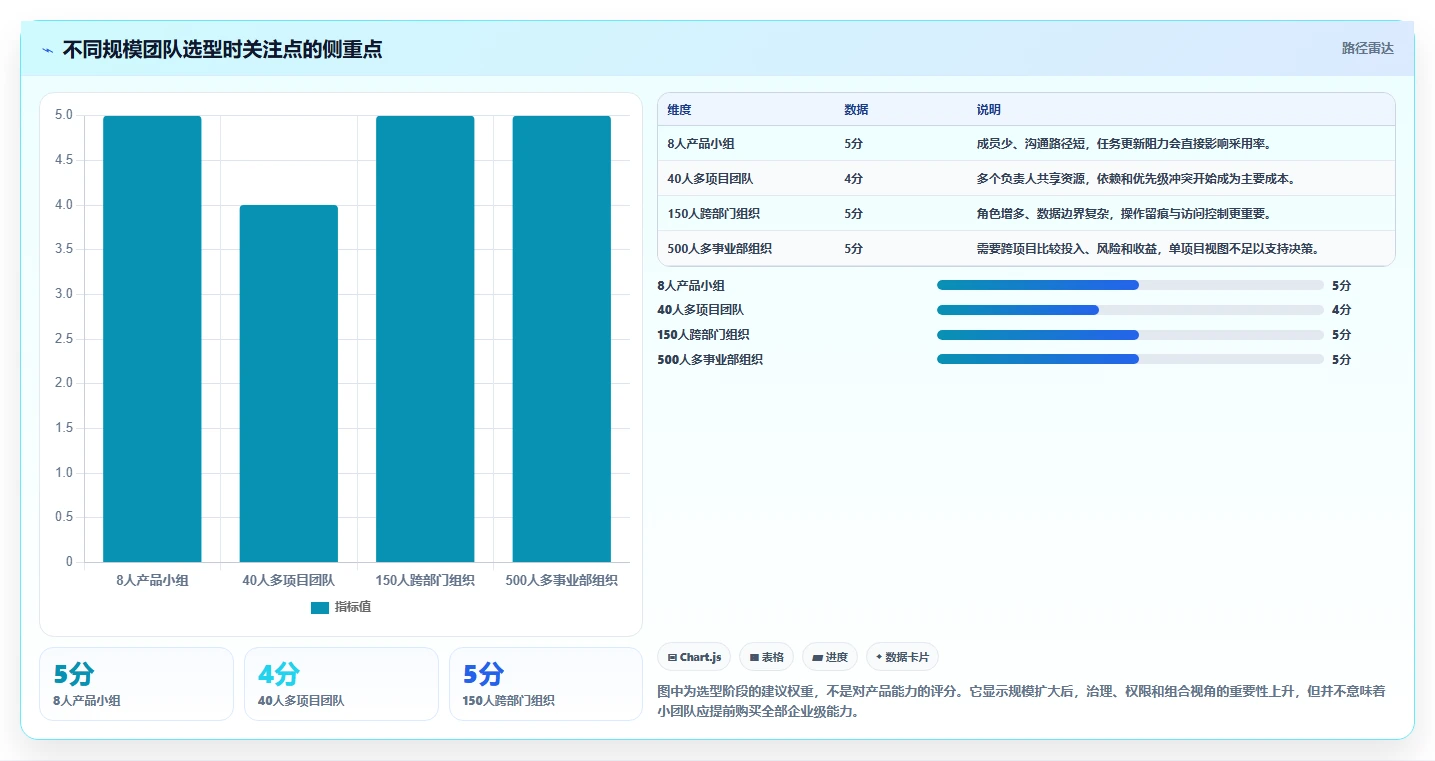Click the 8人产品小组 x-axis label
Screen dimensions: 1435x761
tap(152, 580)
